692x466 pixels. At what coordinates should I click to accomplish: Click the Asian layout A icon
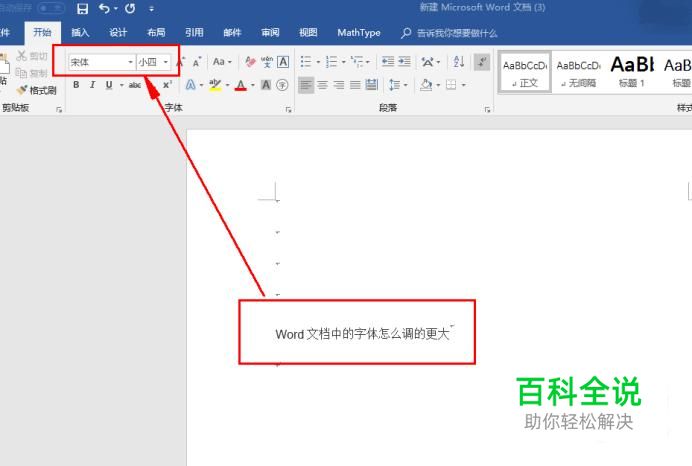427,62
